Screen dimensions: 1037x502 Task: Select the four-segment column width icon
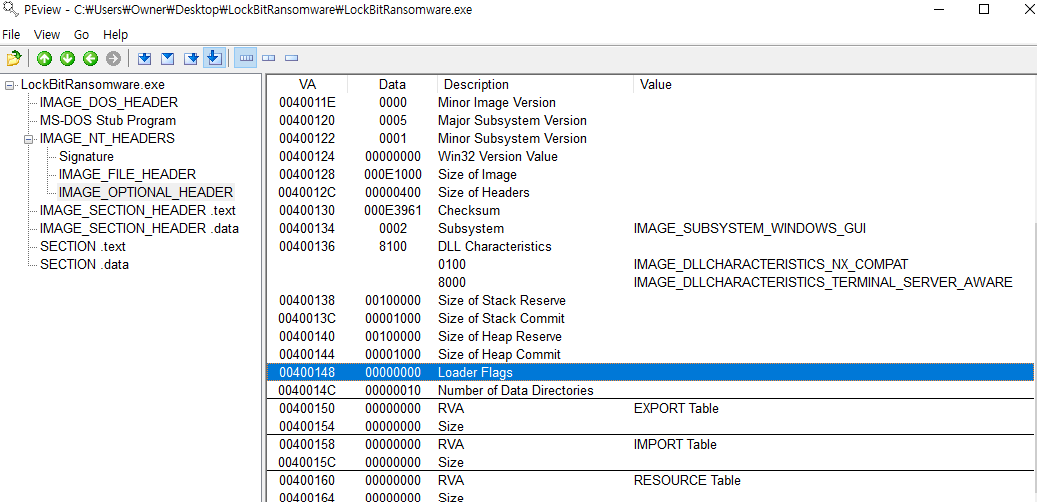click(x=246, y=58)
